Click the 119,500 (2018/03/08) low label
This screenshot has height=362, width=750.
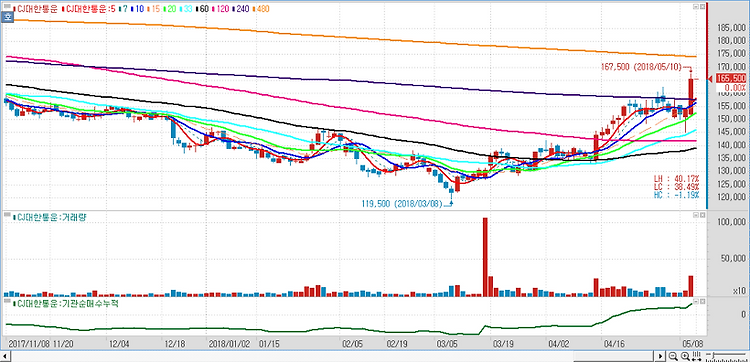(402, 203)
